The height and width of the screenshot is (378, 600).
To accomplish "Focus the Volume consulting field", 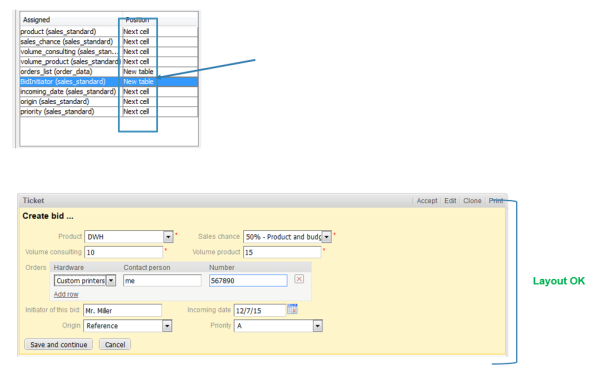I will [124, 252].
